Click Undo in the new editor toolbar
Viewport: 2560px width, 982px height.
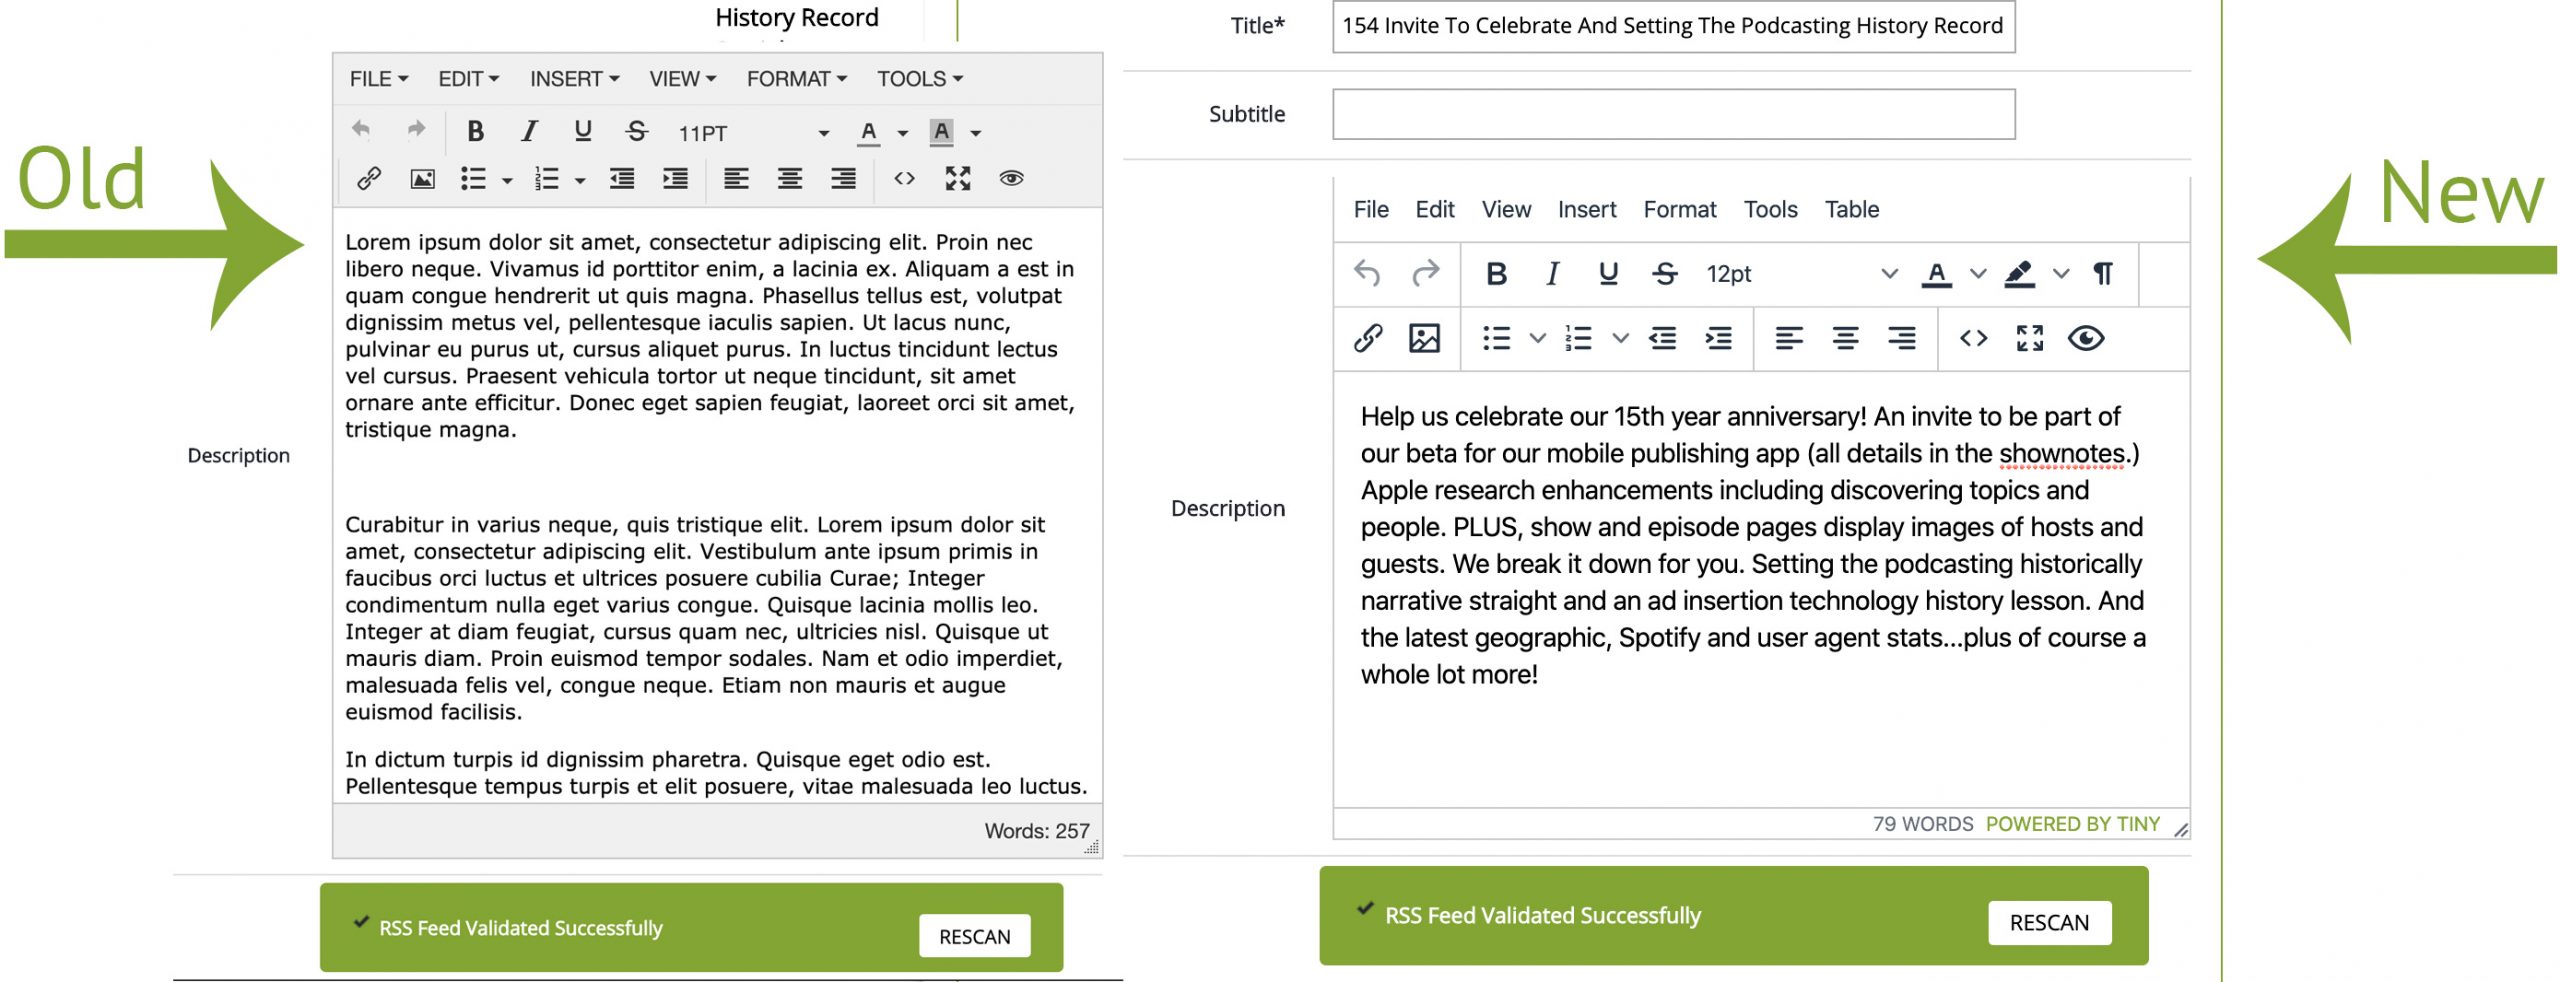[1367, 274]
